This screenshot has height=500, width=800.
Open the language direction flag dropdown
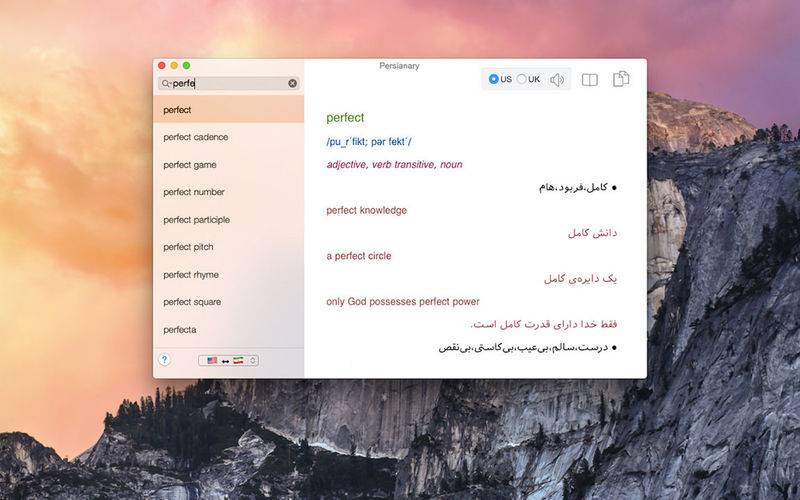click(x=228, y=360)
